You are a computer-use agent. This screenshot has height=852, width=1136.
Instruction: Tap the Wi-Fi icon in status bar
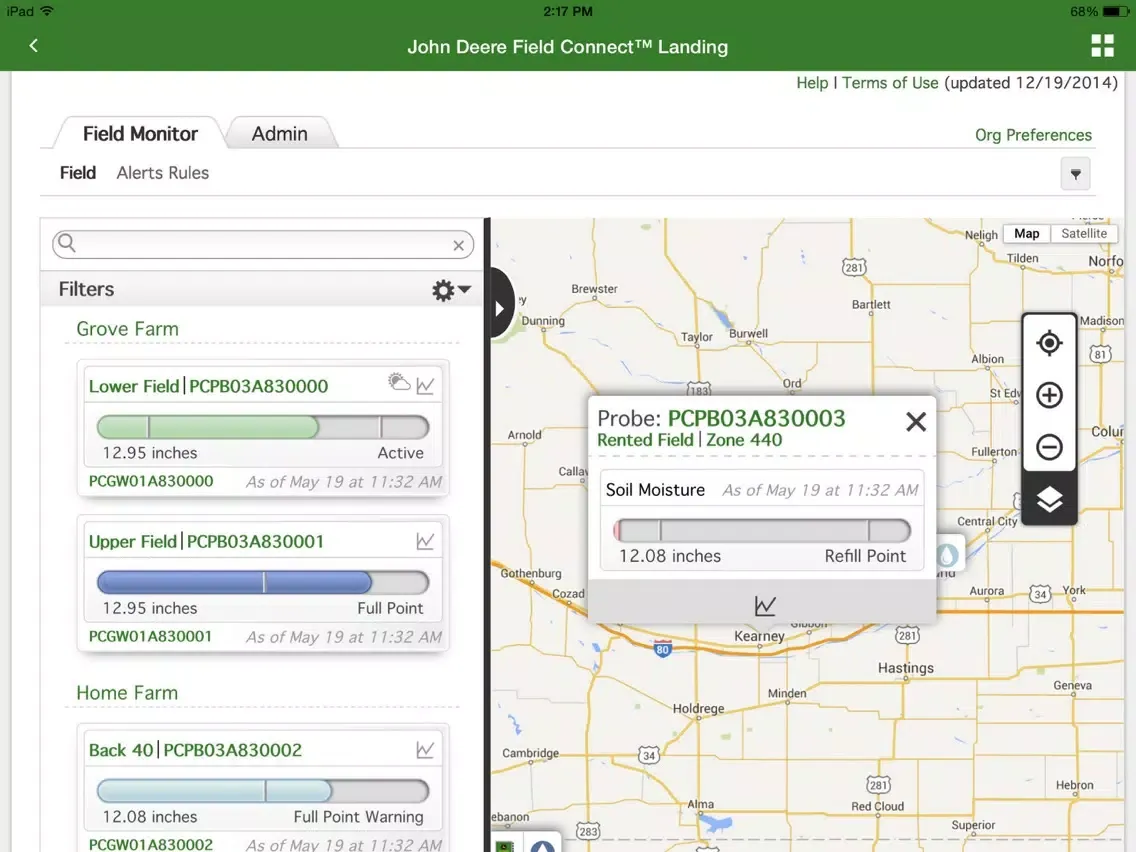click(47, 11)
